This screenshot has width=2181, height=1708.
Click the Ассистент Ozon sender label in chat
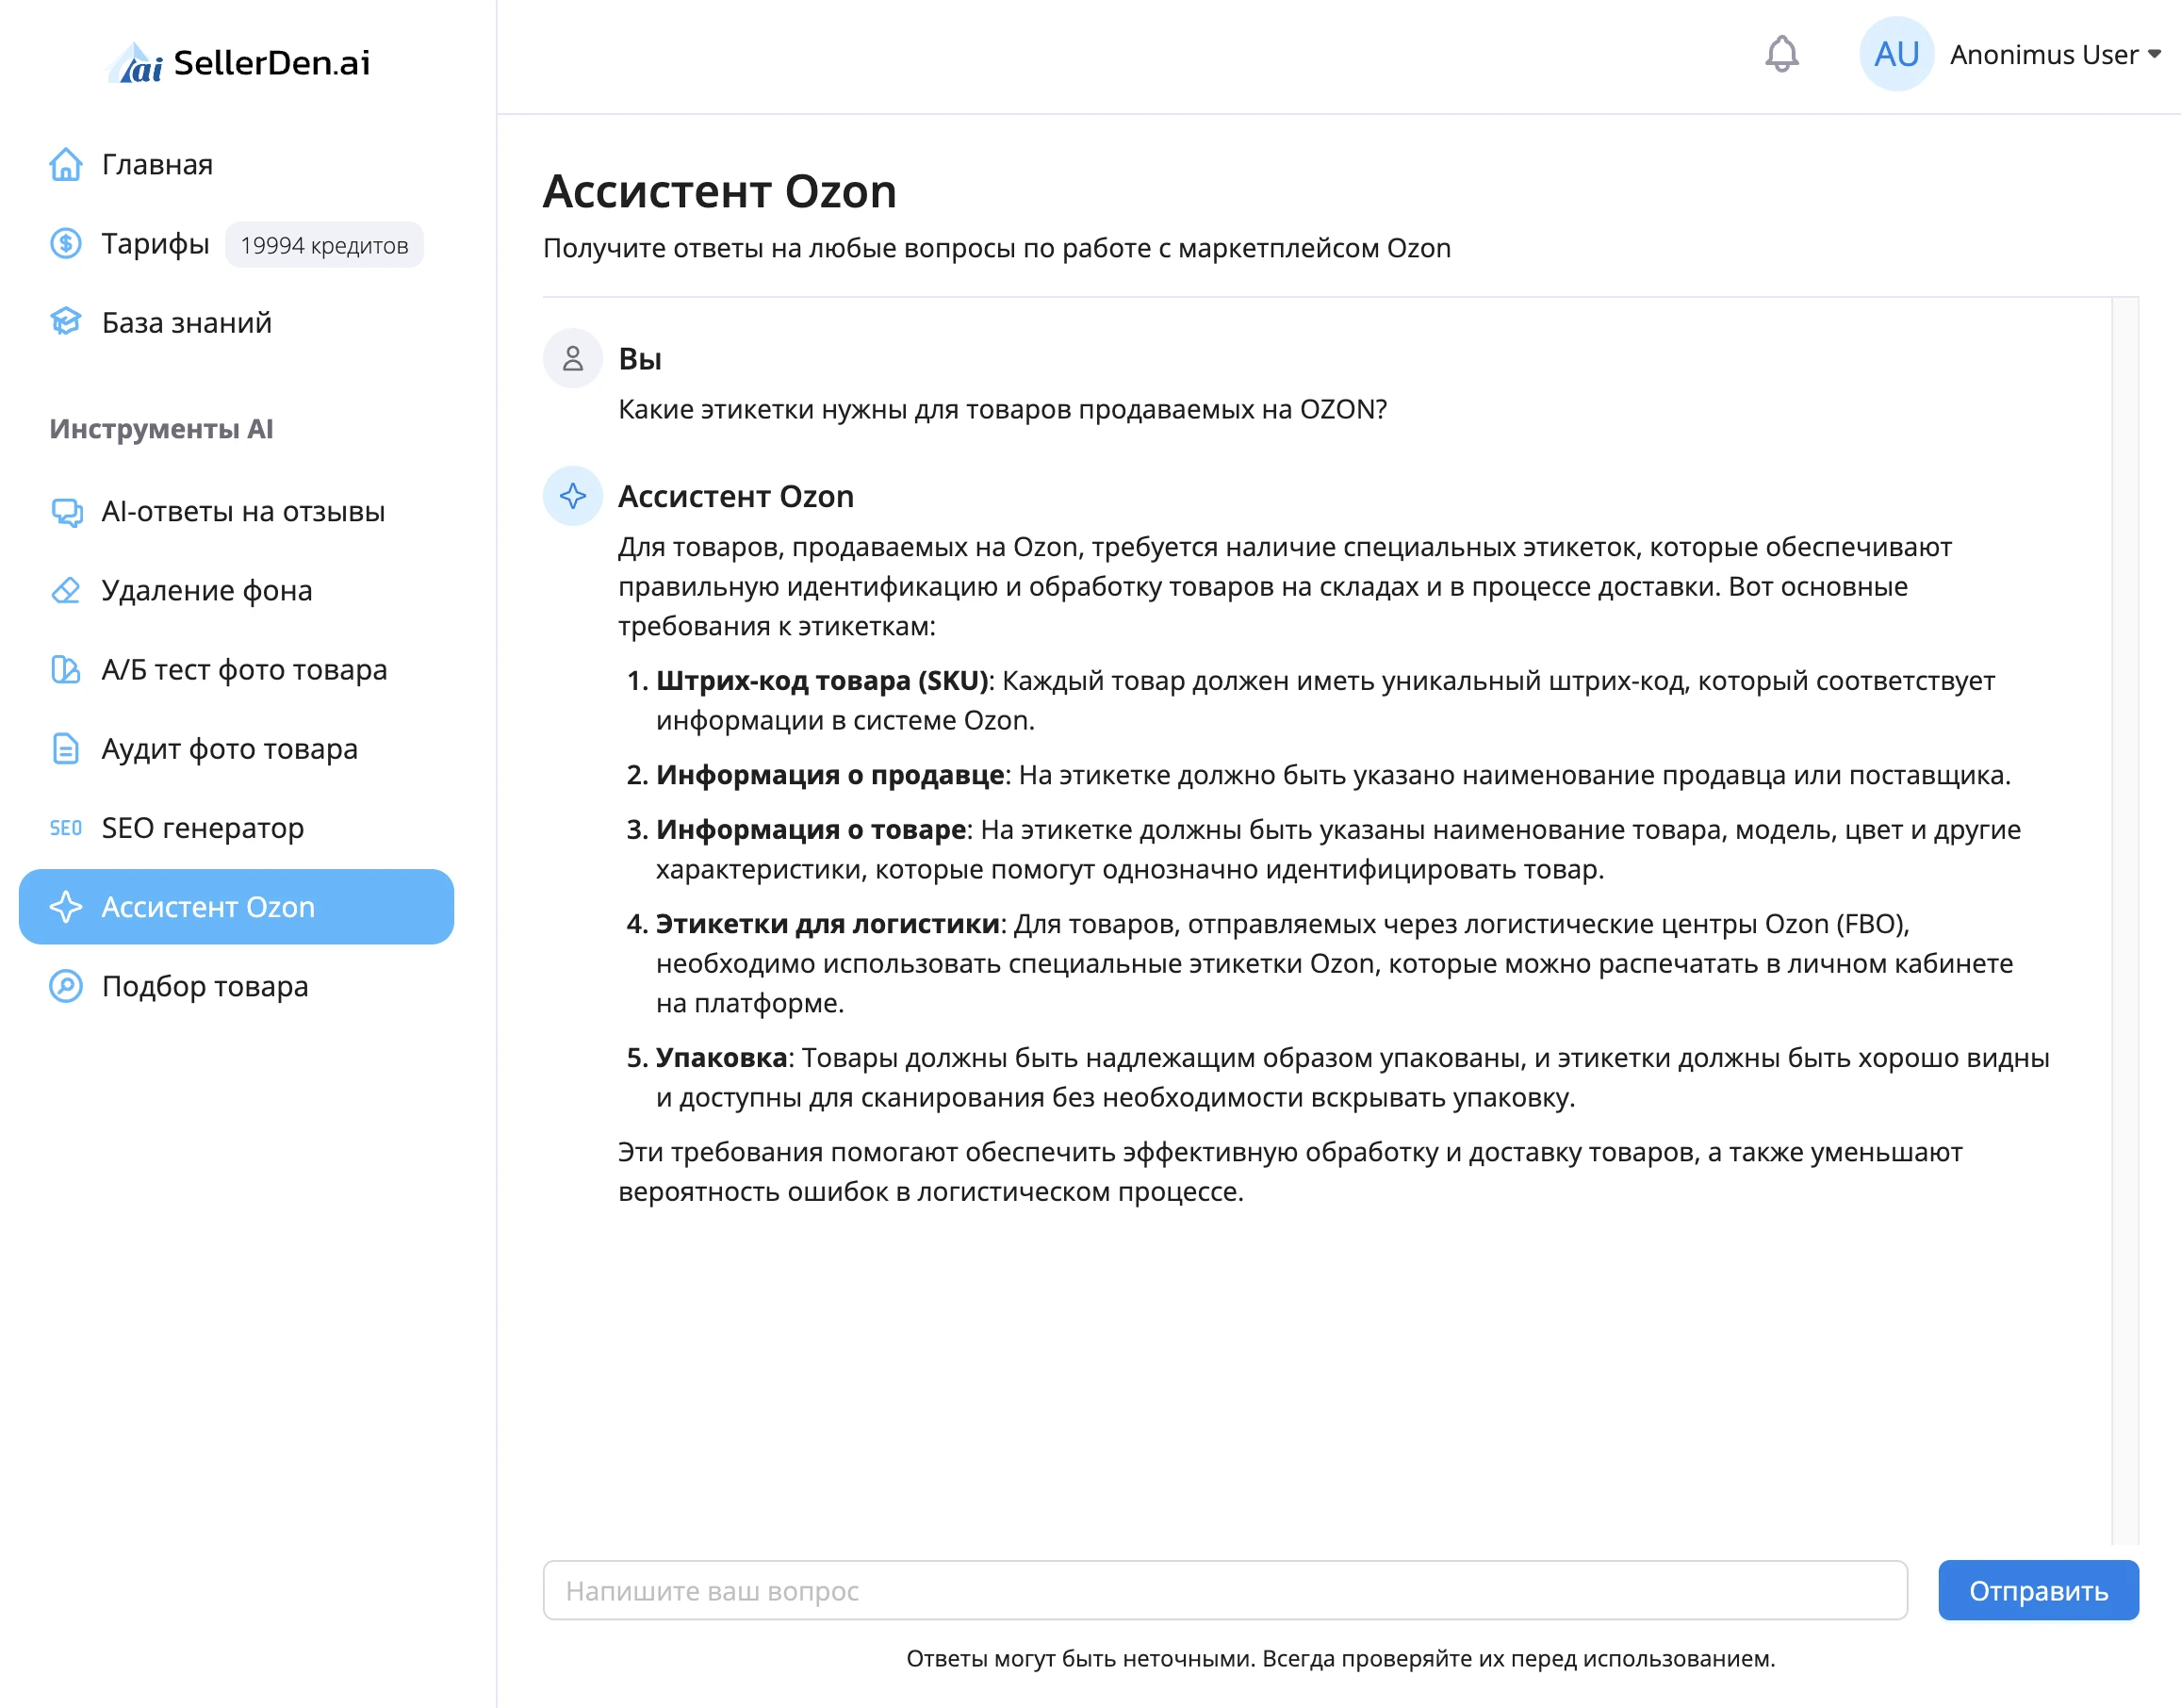click(736, 496)
